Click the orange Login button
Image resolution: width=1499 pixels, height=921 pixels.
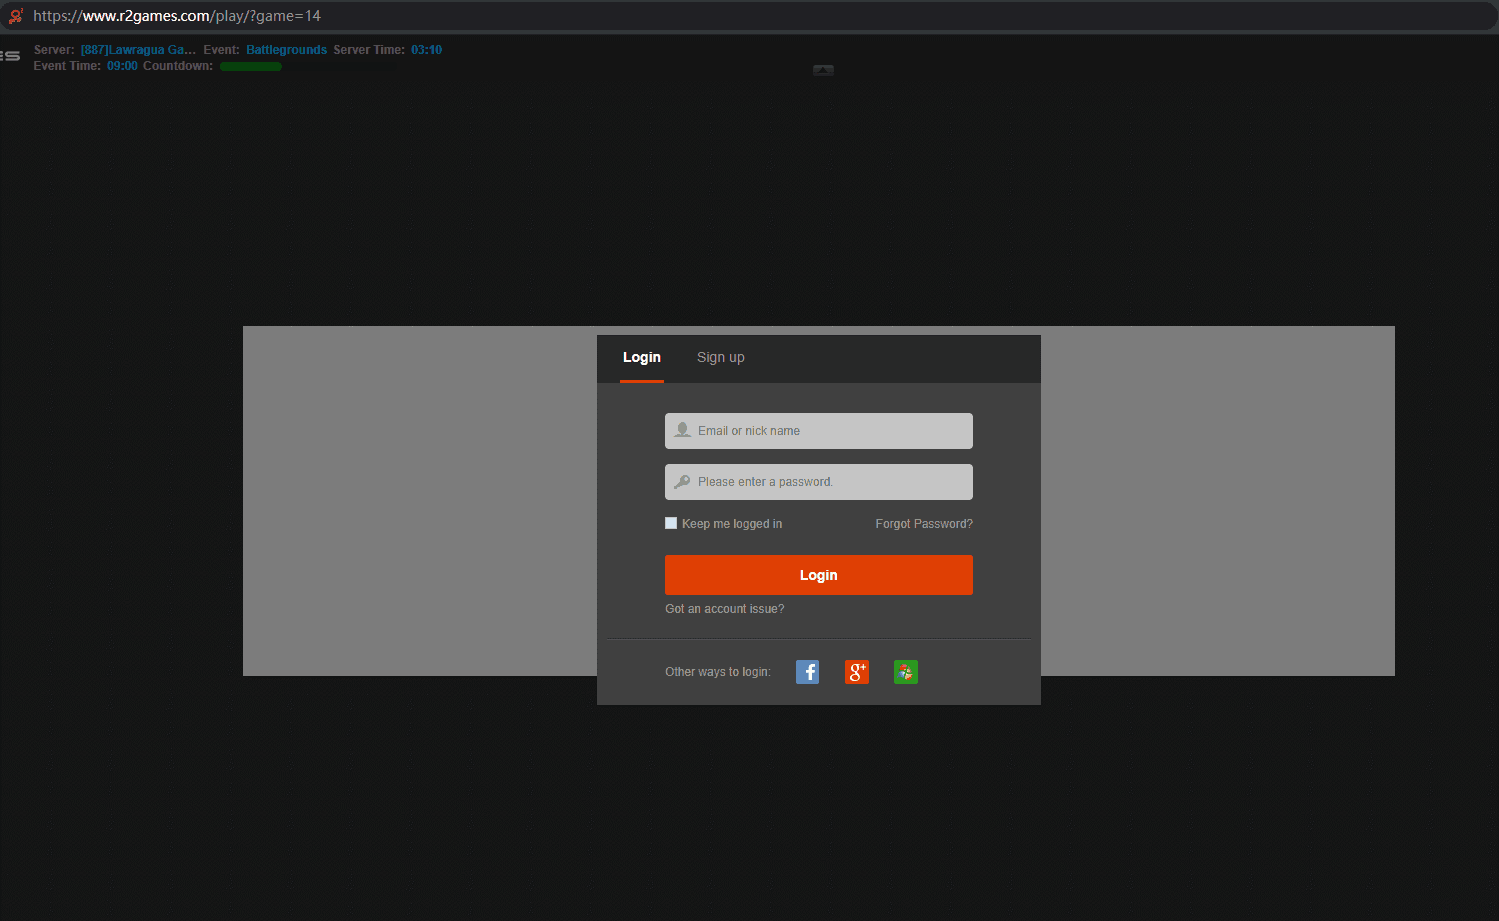pos(819,575)
